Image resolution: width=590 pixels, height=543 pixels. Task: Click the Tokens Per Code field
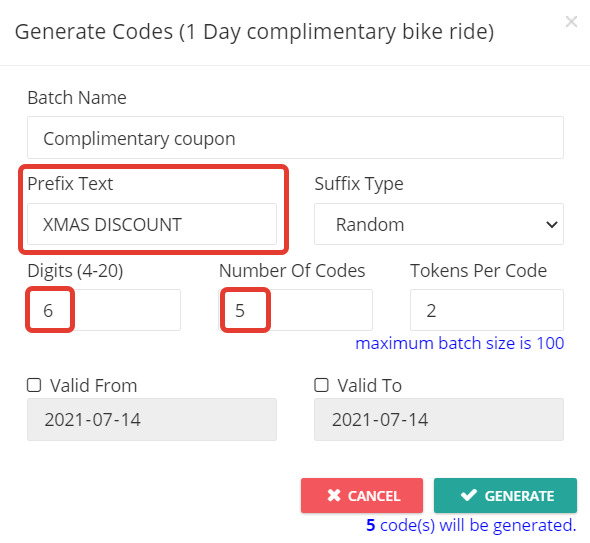pos(487,310)
